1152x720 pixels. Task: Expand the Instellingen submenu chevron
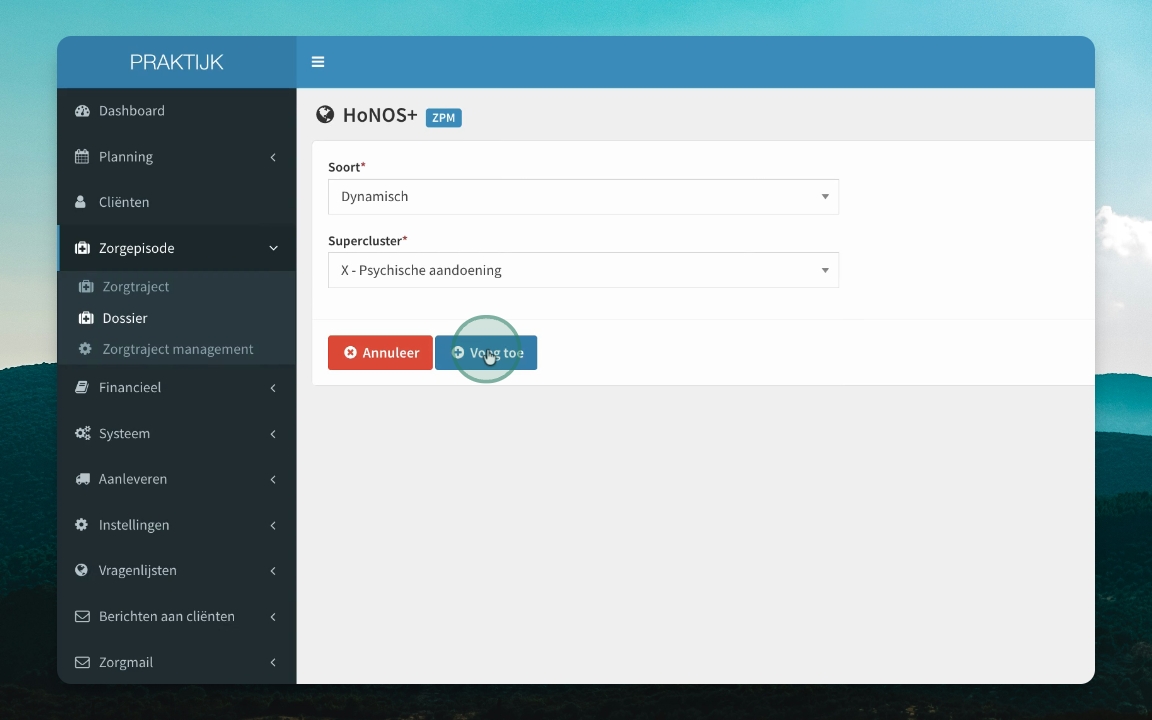pos(273,525)
